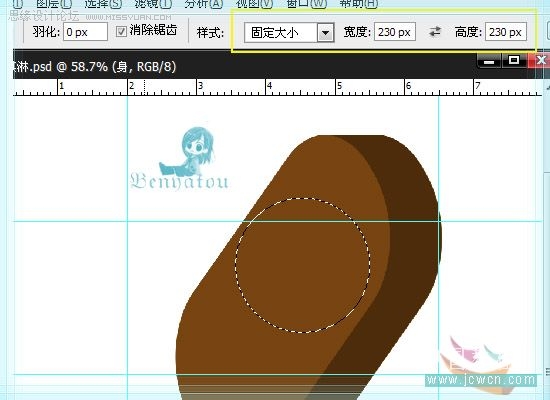The image size is (550, 400).
Task: Open the 样式 style dropdown arrow
Action: 326,33
